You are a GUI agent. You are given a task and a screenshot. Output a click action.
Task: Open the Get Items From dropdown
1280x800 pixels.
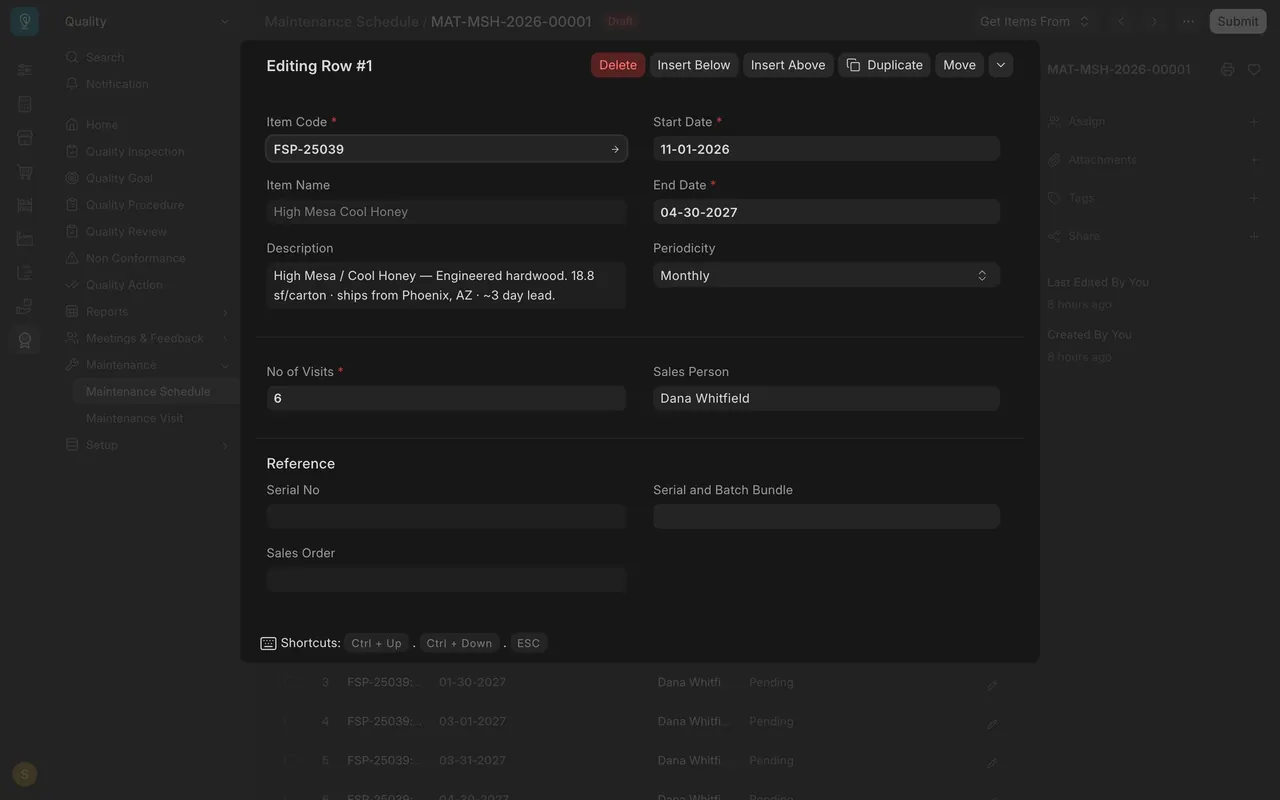point(1034,21)
